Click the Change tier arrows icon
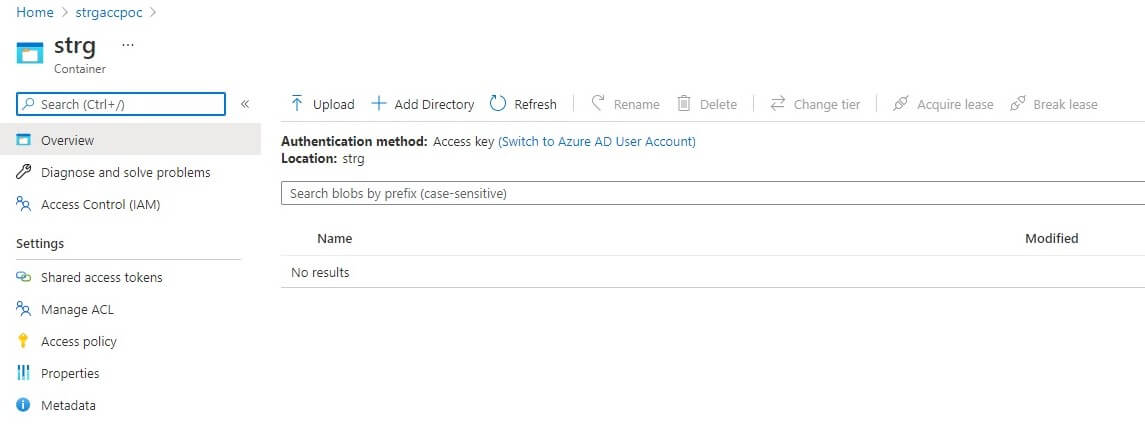Viewport: 1145px width, 429px height. point(777,104)
